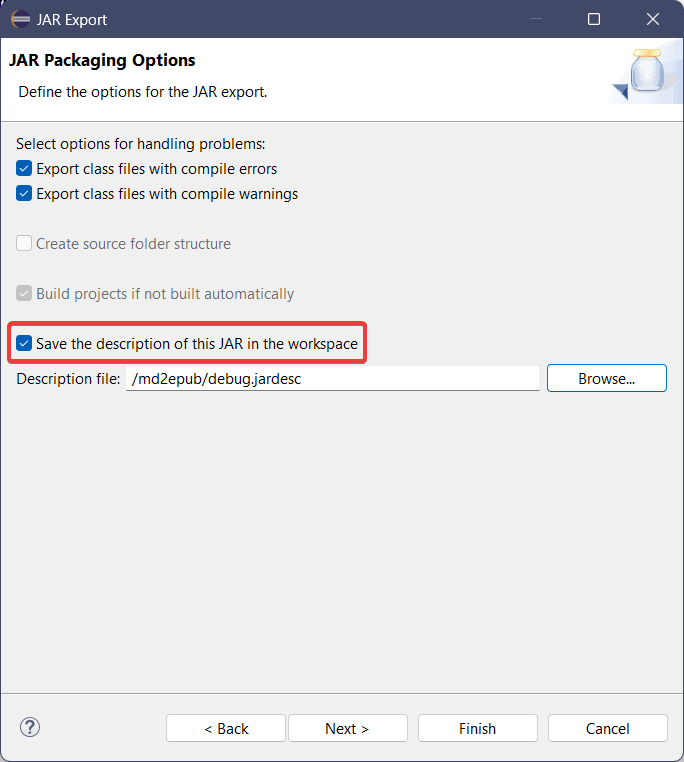Click the Description file text field
The width and height of the screenshot is (684, 762).
coord(333,379)
